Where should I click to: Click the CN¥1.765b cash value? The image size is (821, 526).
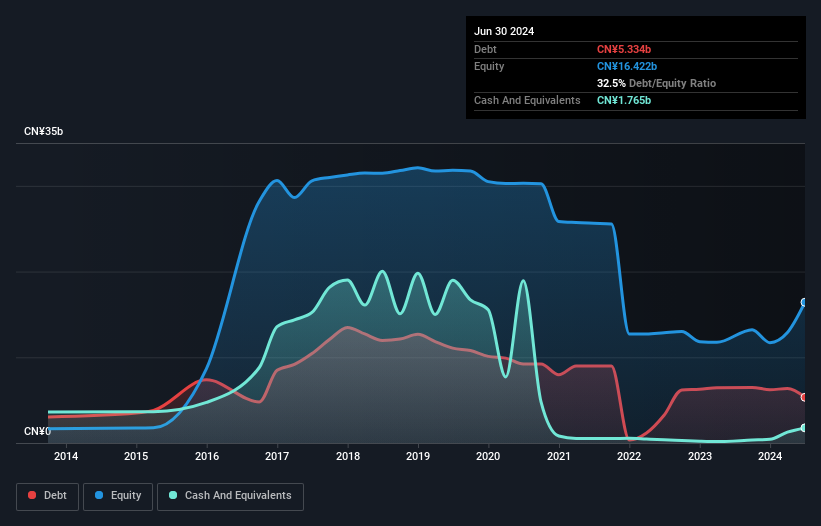[624, 100]
